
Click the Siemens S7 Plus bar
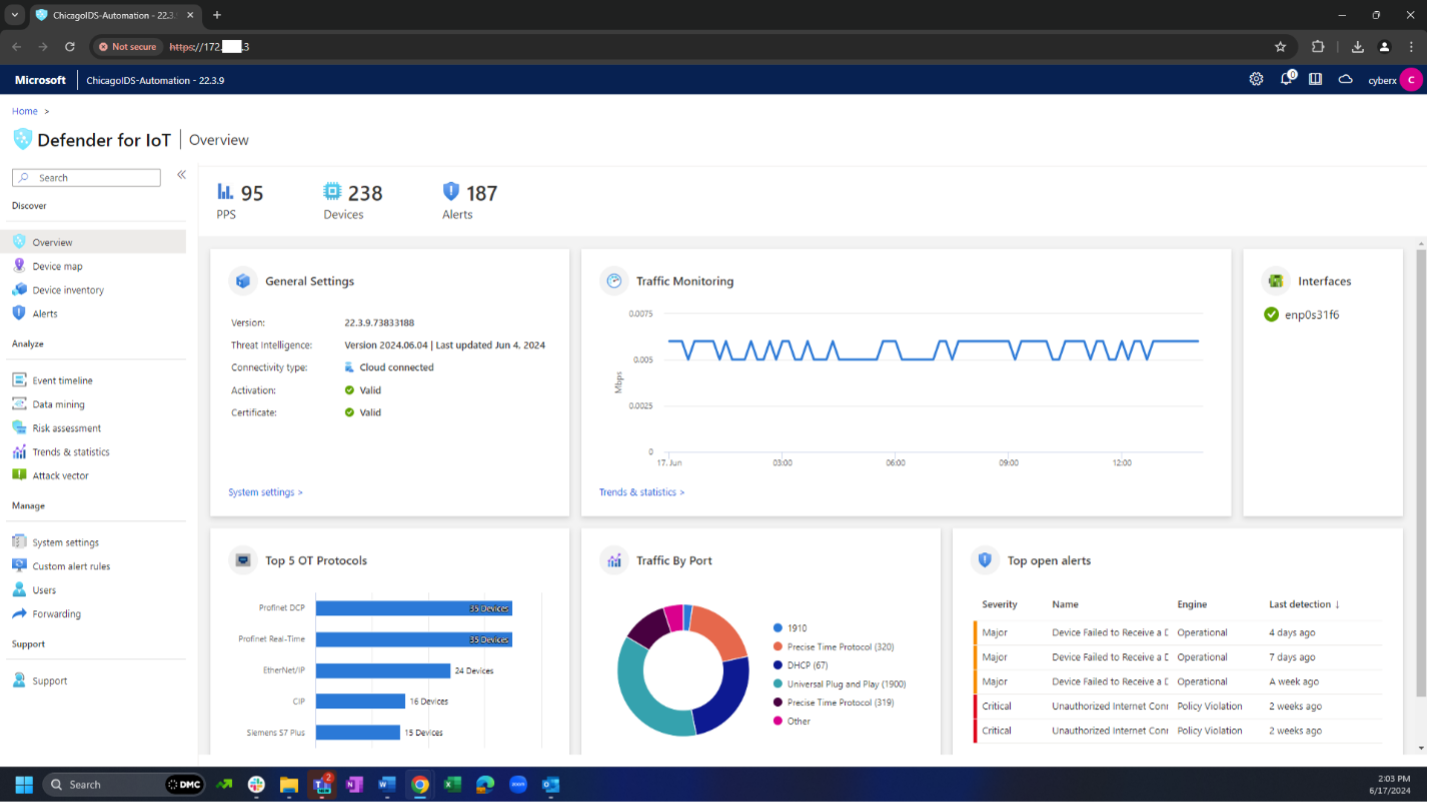[359, 733]
